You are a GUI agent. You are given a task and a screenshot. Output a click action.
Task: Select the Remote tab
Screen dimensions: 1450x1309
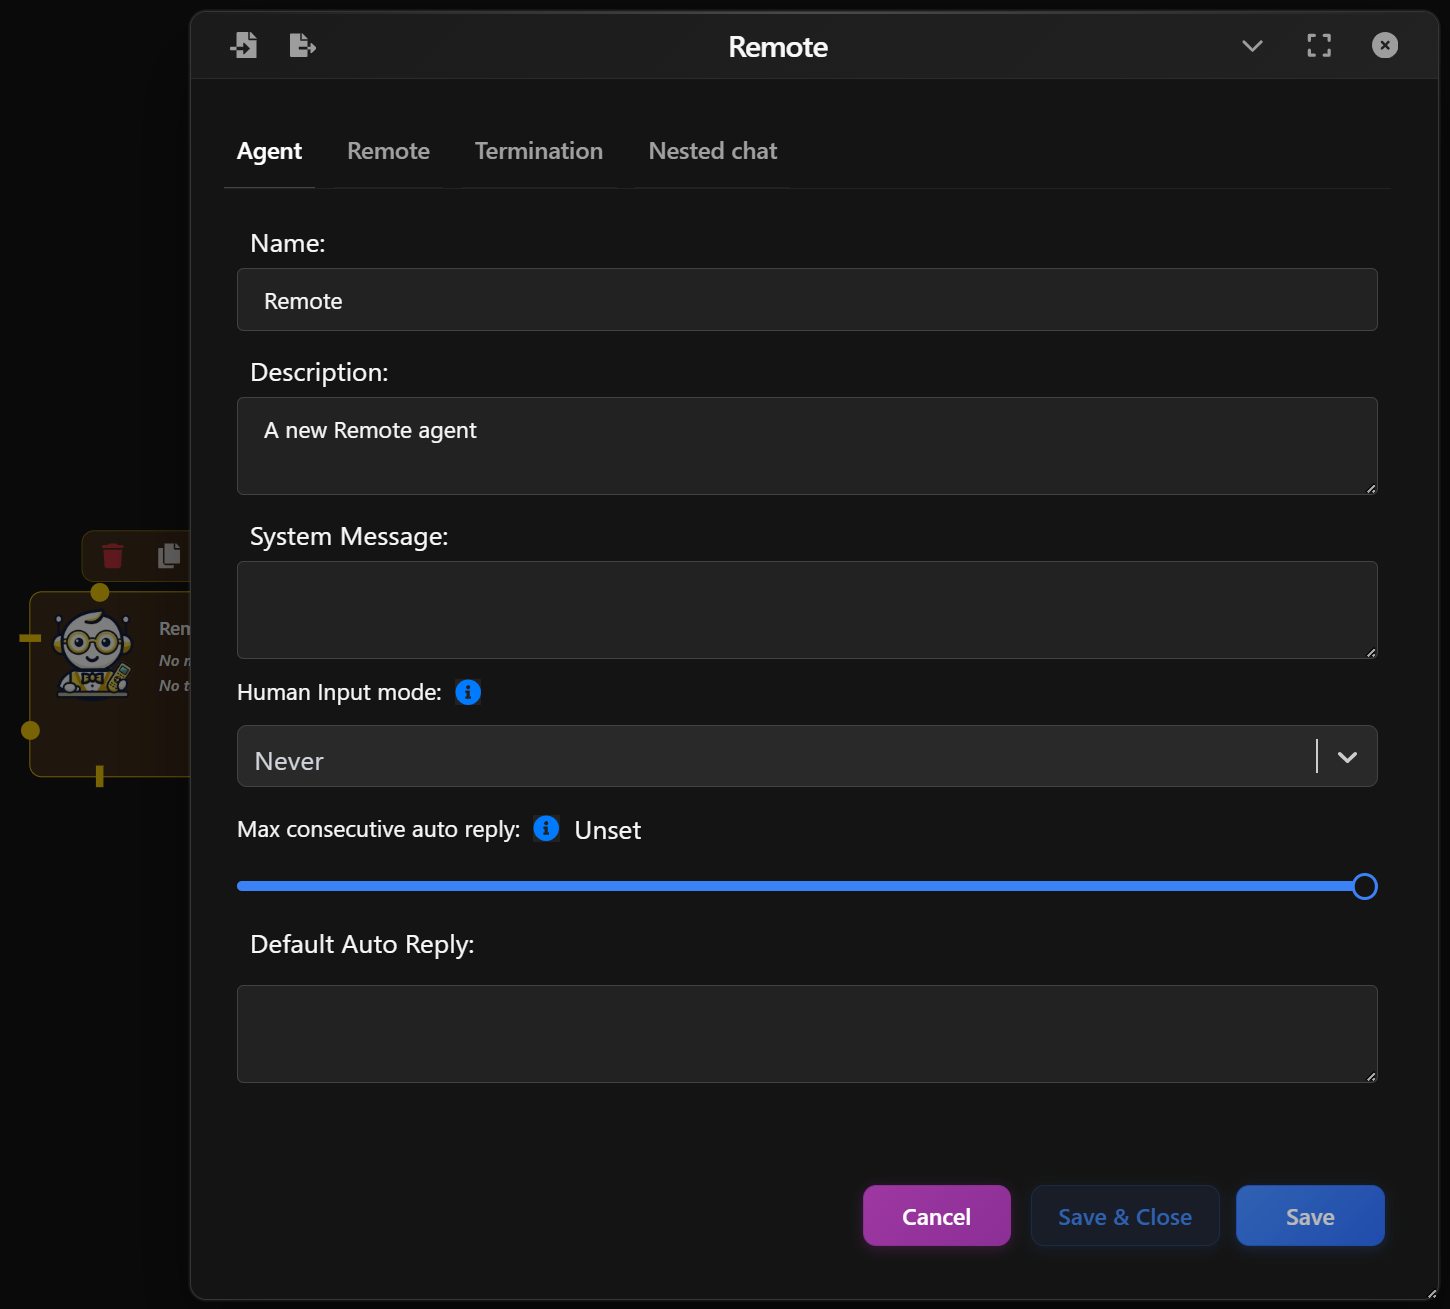coord(388,151)
